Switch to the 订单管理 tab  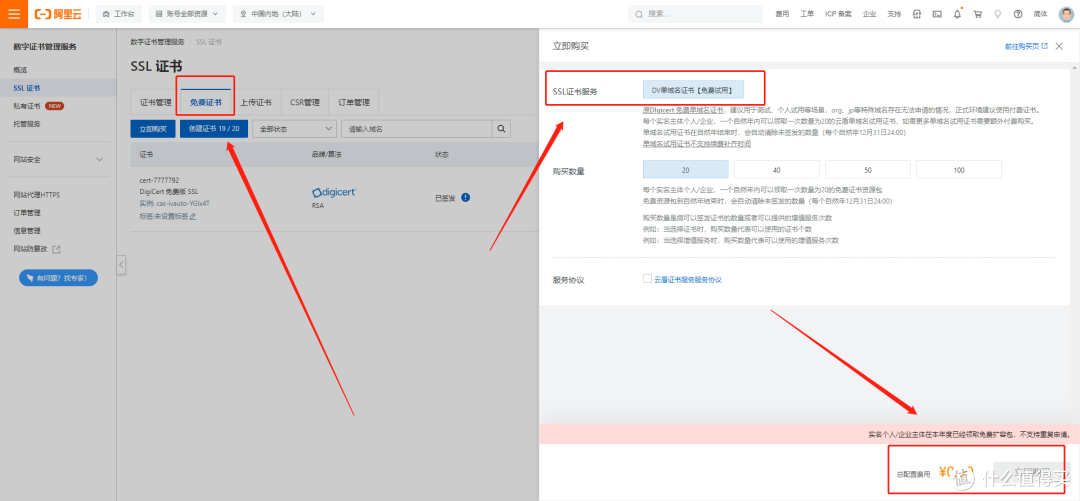point(354,103)
